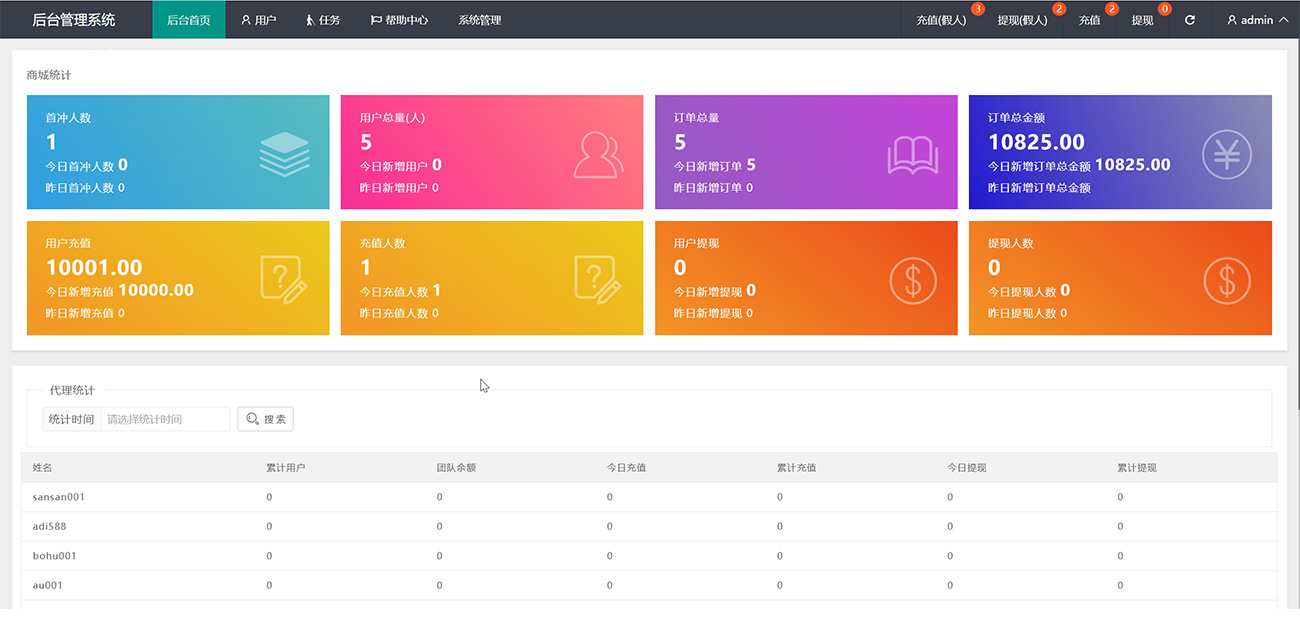The height and width of the screenshot is (636, 1300).
Task: Open the 系统管理 navigation menu
Action: coord(479,20)
